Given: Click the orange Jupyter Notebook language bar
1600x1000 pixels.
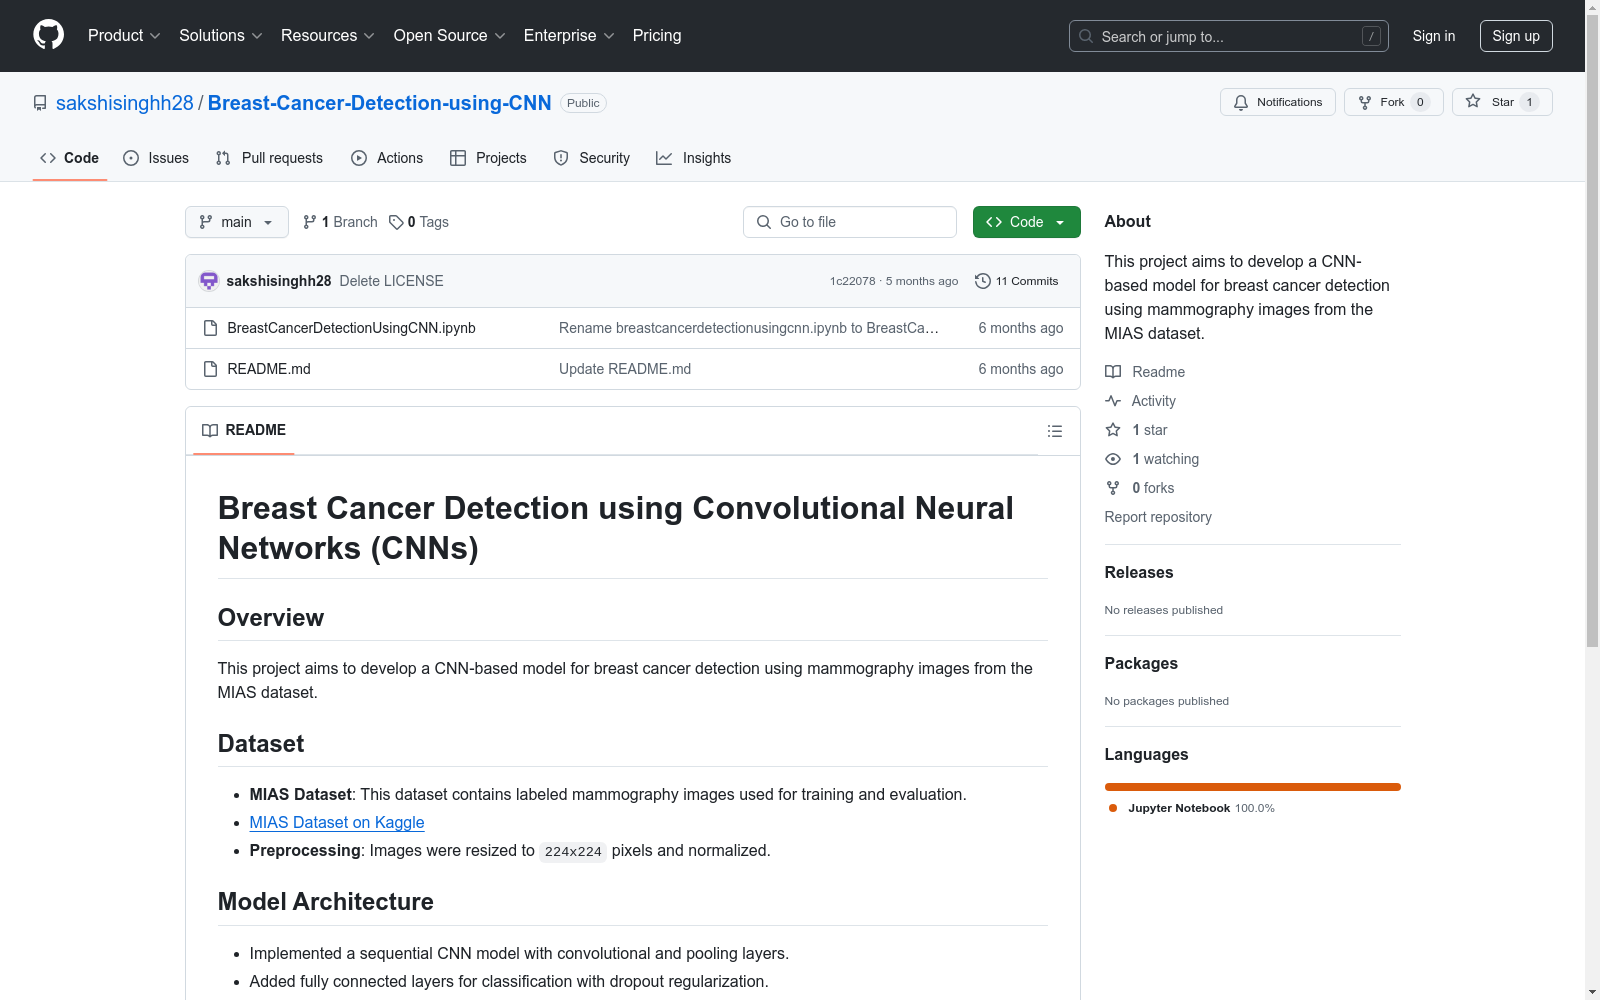Looking at the screenshot, I should pos(1252,787).
